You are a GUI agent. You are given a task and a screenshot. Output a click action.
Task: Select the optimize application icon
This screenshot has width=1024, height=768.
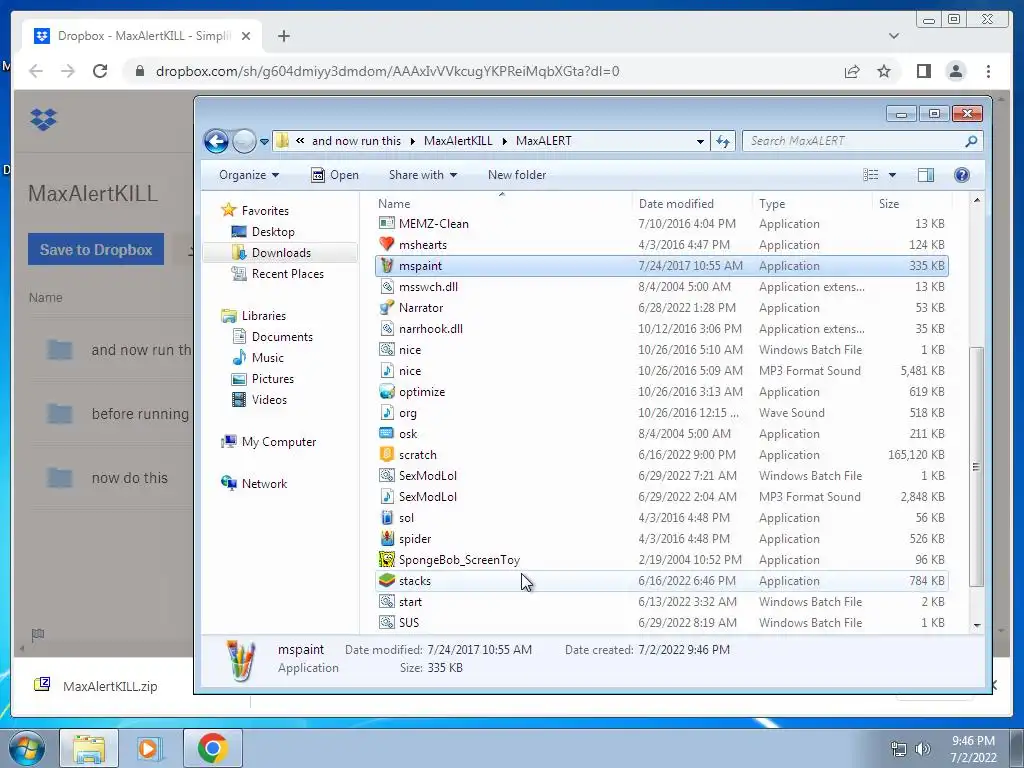pos(387,392)
